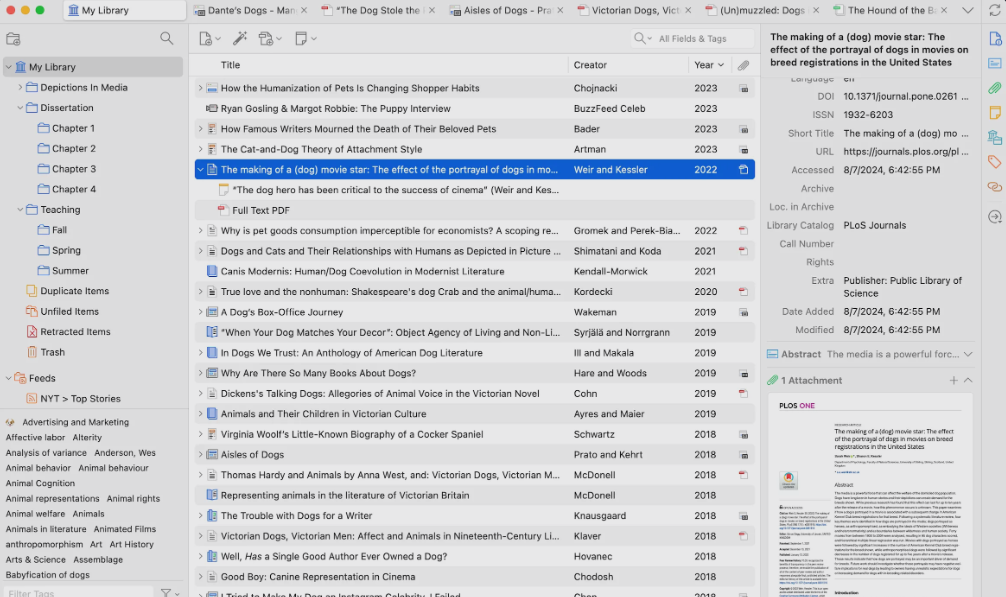Open the Aisles of Dogs tab
The height and width of the screenshot is (597, 1006).
click(x=507, y=10)
